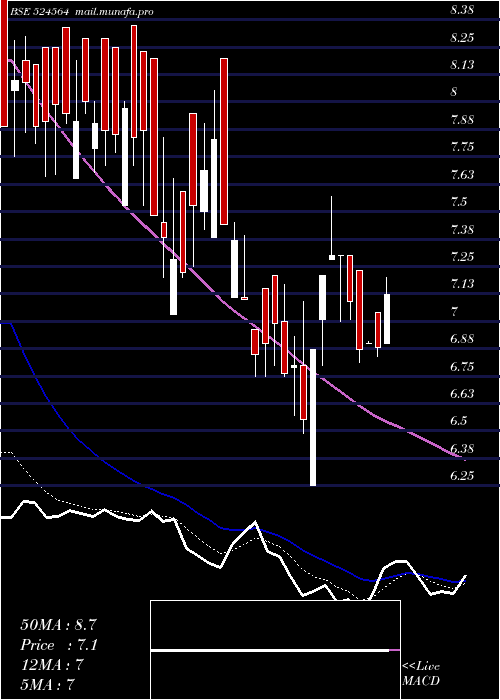Select the 7.25 price axis label
This screenshot has height=700, width=500.
tap(462, 258)
